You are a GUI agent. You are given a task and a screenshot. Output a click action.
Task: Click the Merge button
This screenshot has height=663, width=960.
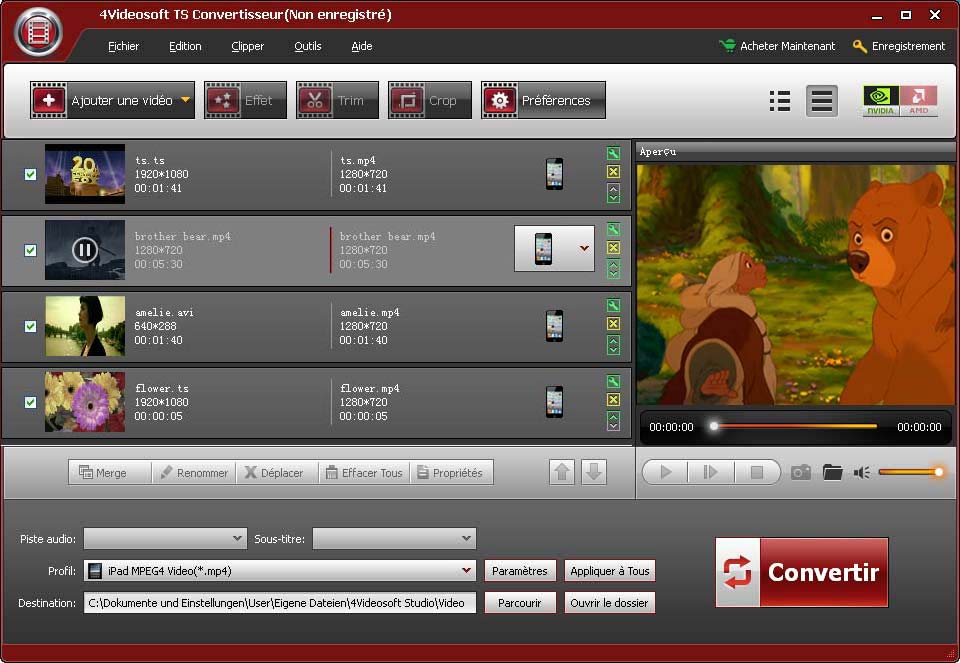pyautogui.click(x=110, y=473)
